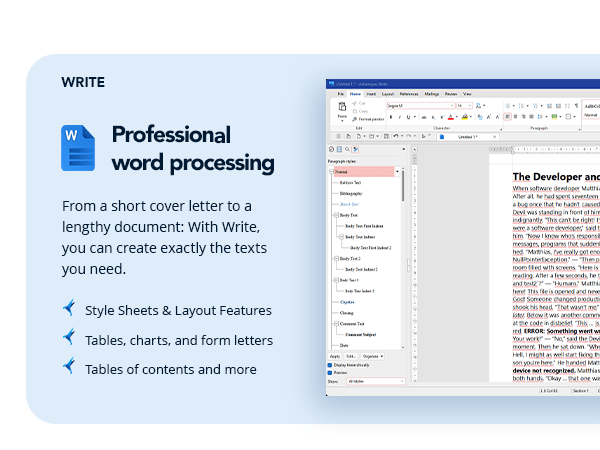The height and width of the screenshot is (450, 600).
Task: Collapse the Normal style tree node
Action: coord(331,172)
